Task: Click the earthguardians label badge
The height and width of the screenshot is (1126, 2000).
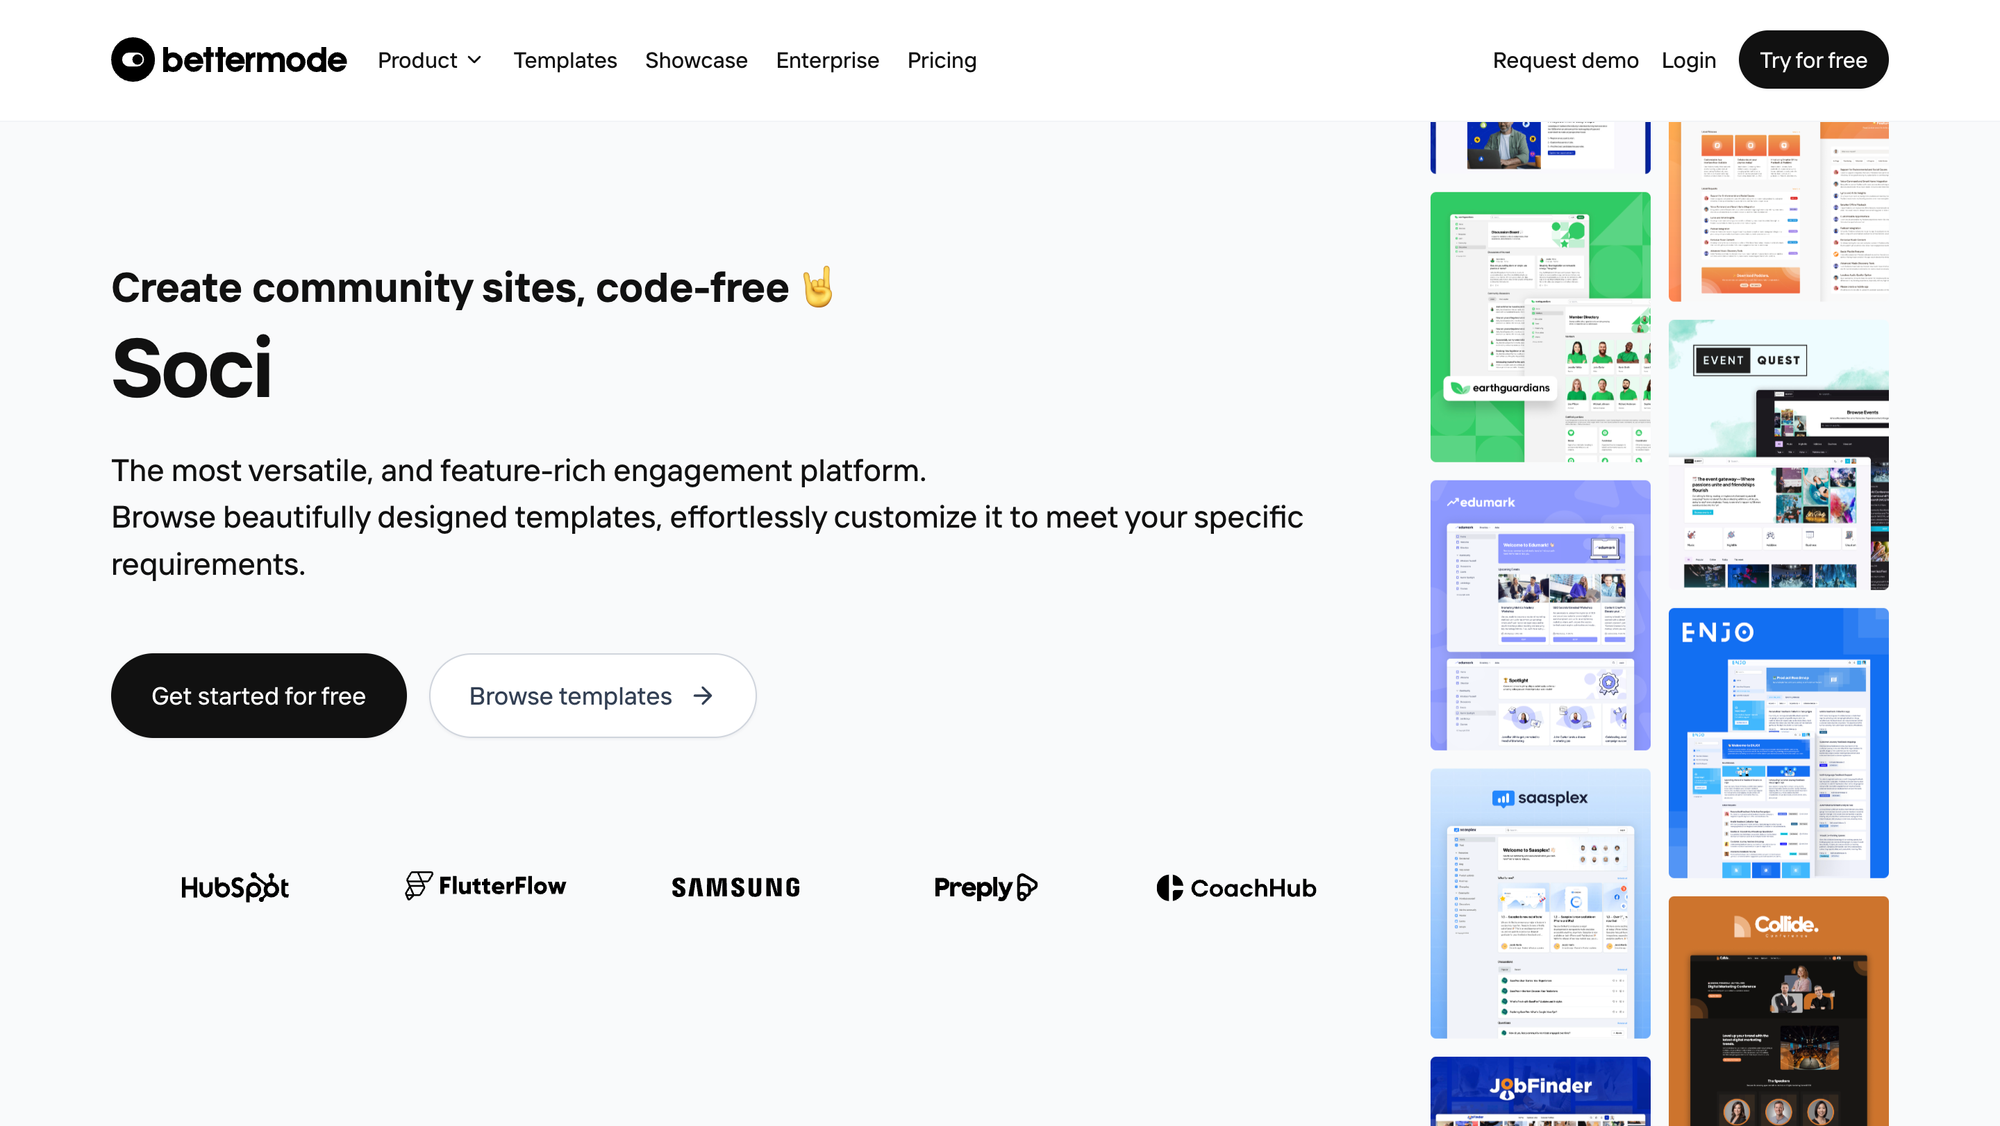Action: (x=1500, y=388)
